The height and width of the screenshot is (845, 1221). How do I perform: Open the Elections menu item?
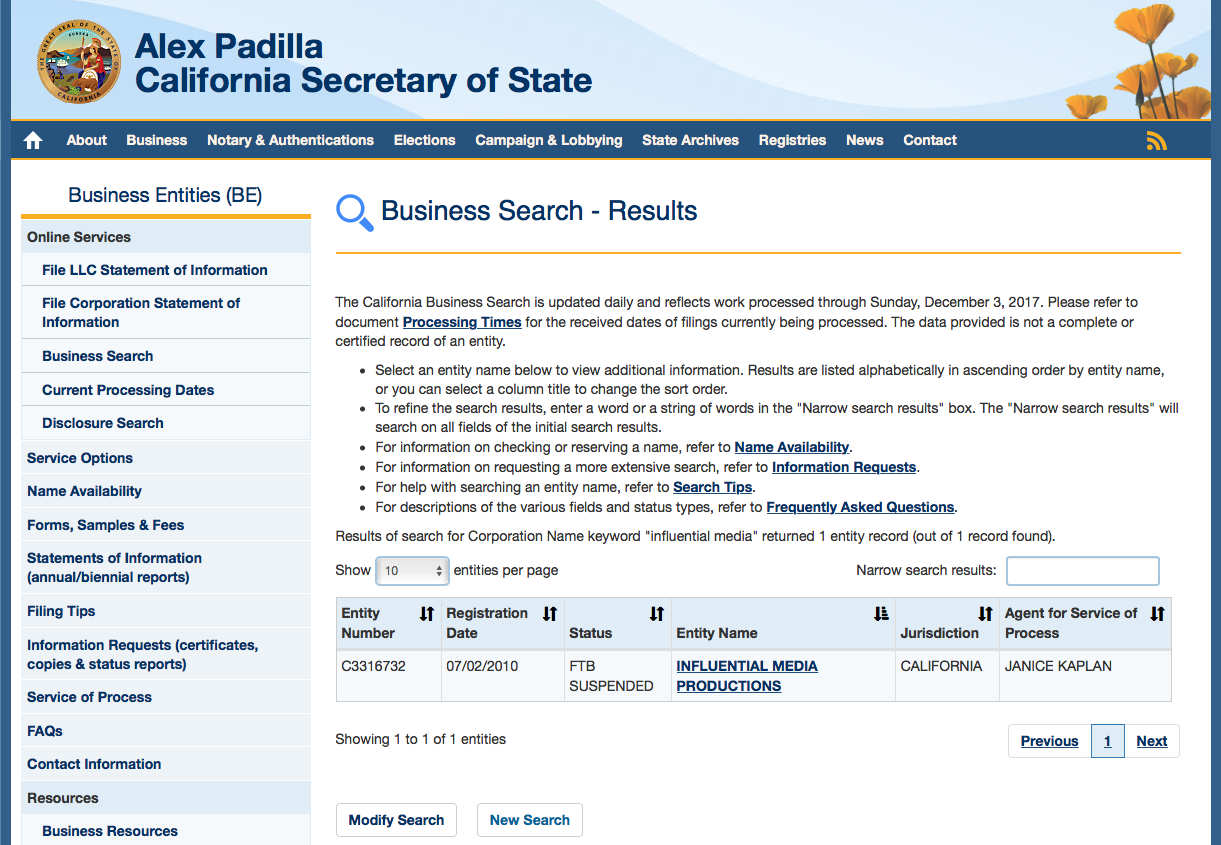tap(424, 140)
